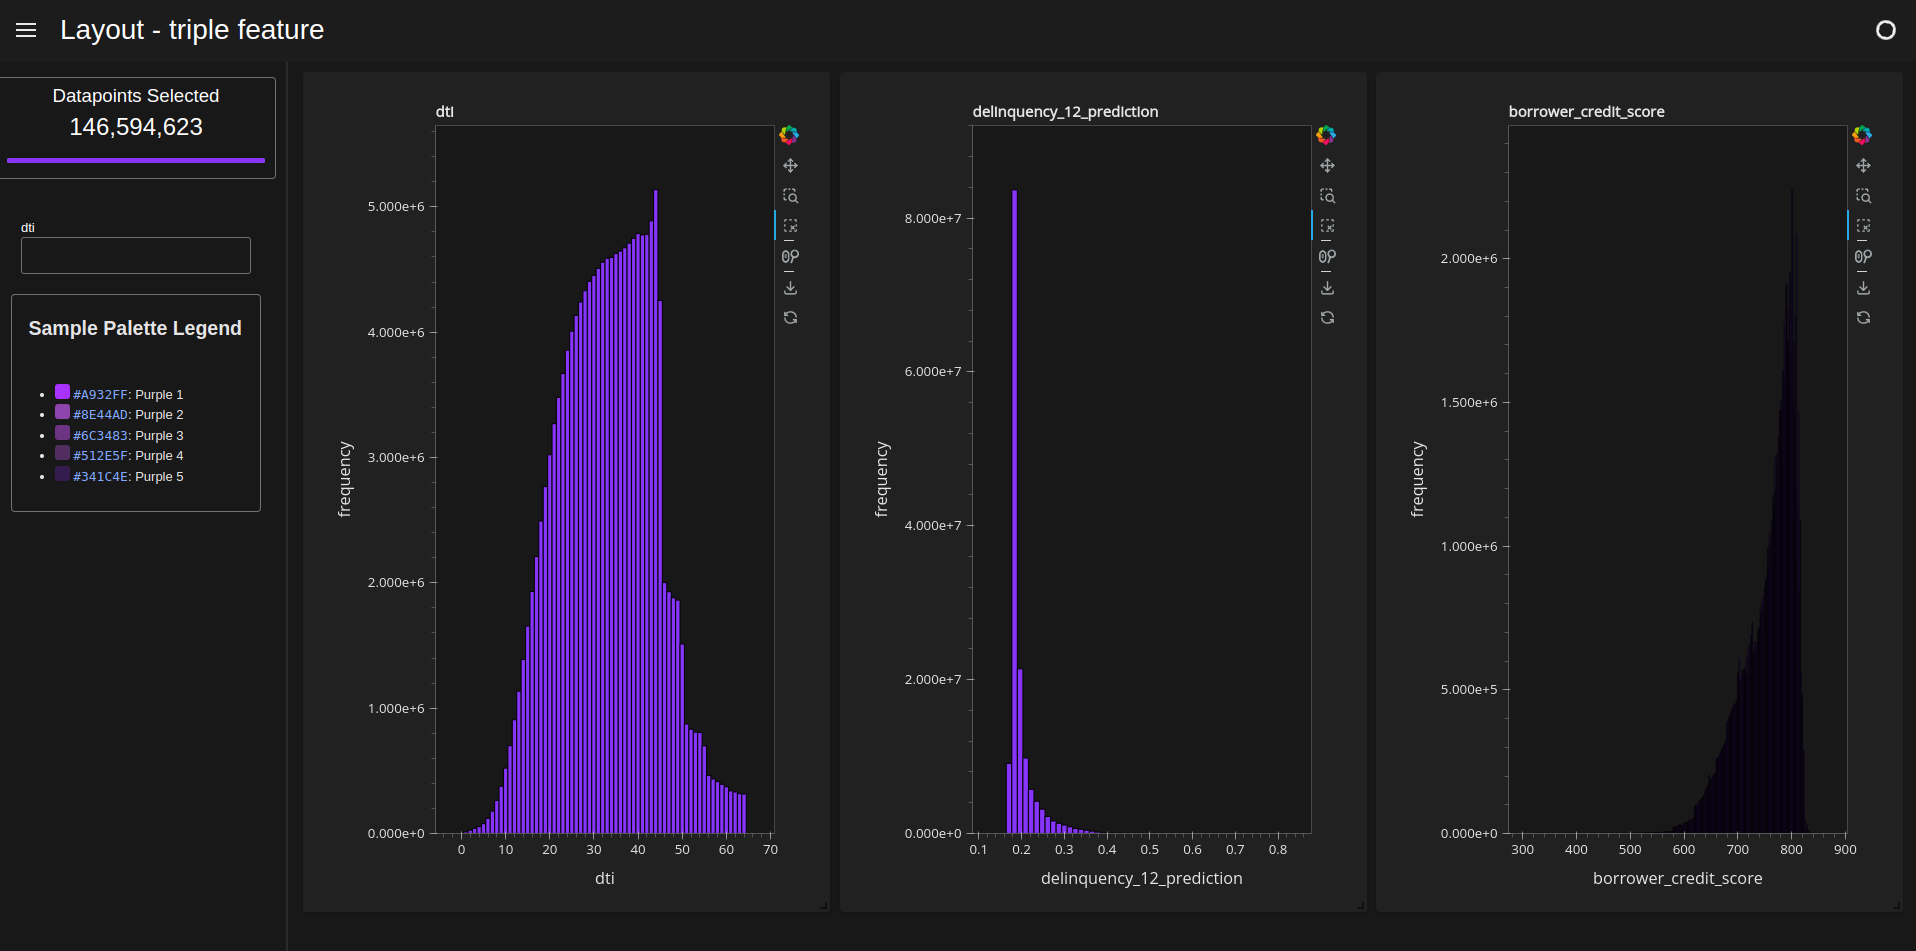Reset the borrower_credit_score chart view

(x=1863, y=318)
